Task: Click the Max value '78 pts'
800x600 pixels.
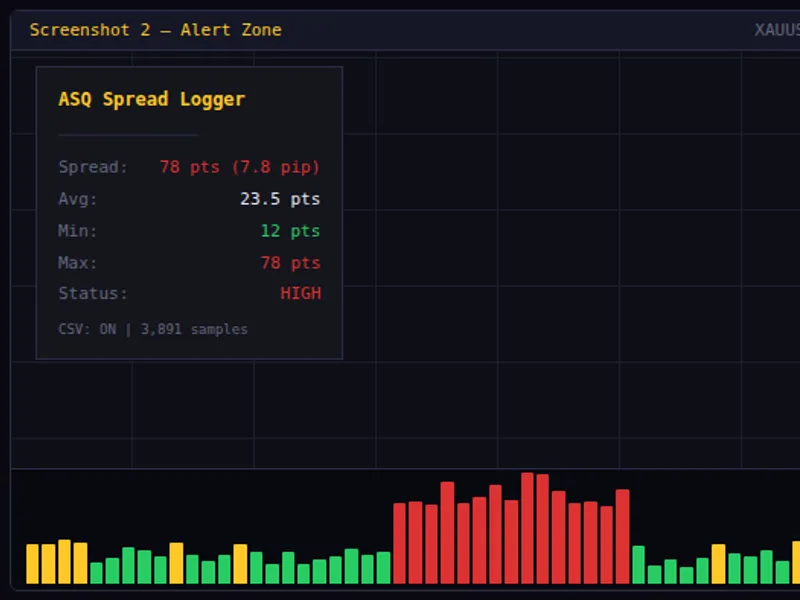Action: (x=290, y=263)
